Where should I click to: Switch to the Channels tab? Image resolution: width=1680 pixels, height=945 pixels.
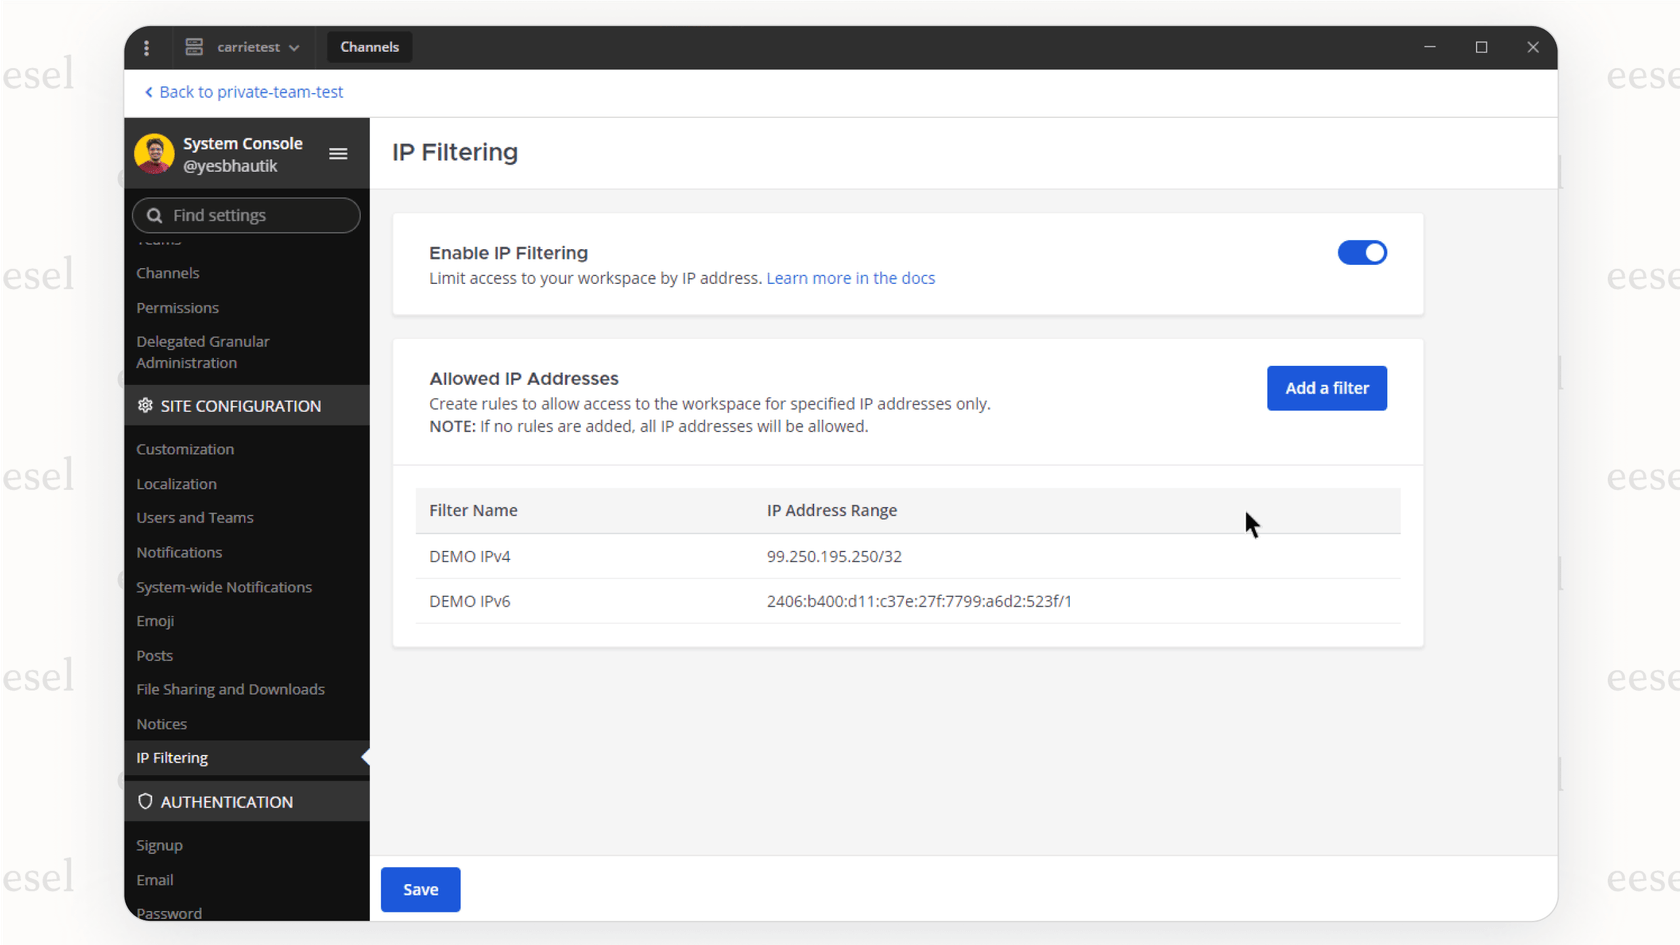369,46
